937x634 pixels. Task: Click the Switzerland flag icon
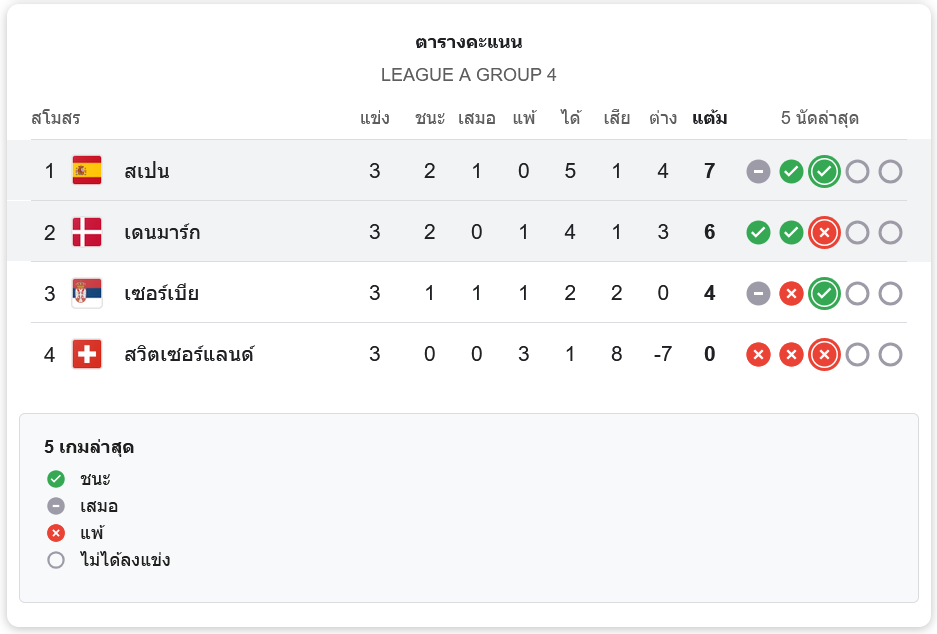[x=87, y=354]
